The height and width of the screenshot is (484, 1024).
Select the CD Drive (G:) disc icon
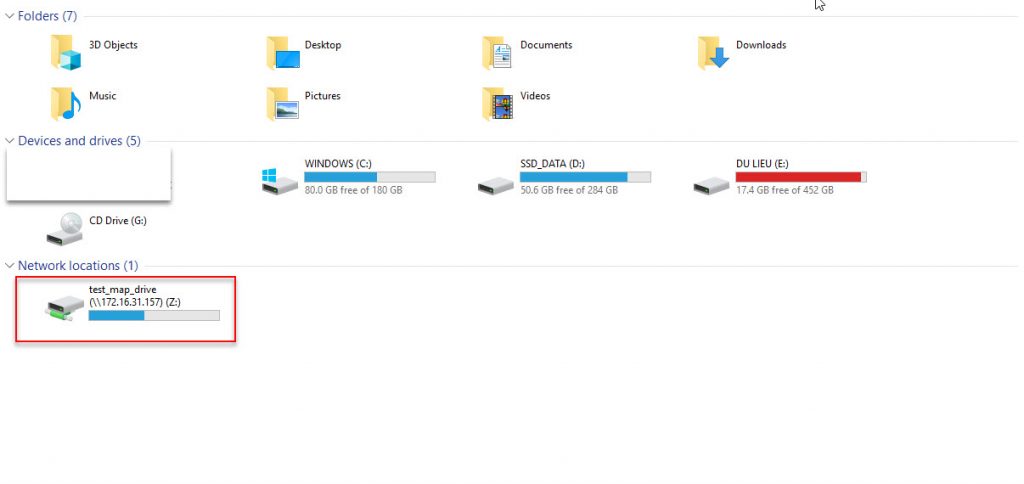[65, 229]
